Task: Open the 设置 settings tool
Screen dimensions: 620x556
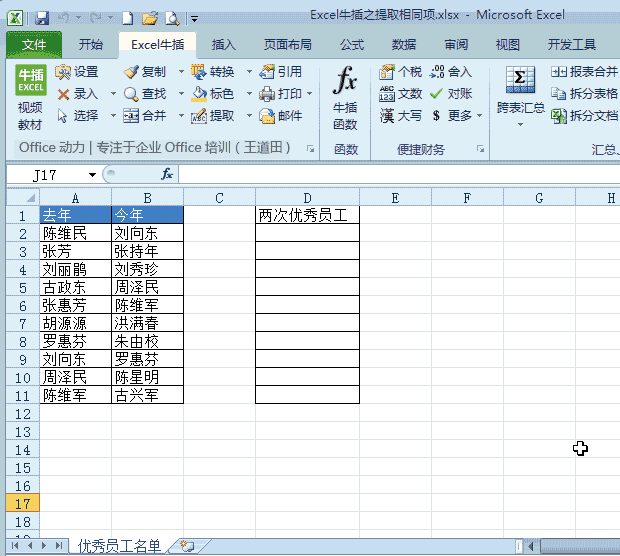Action: [77, 72]
